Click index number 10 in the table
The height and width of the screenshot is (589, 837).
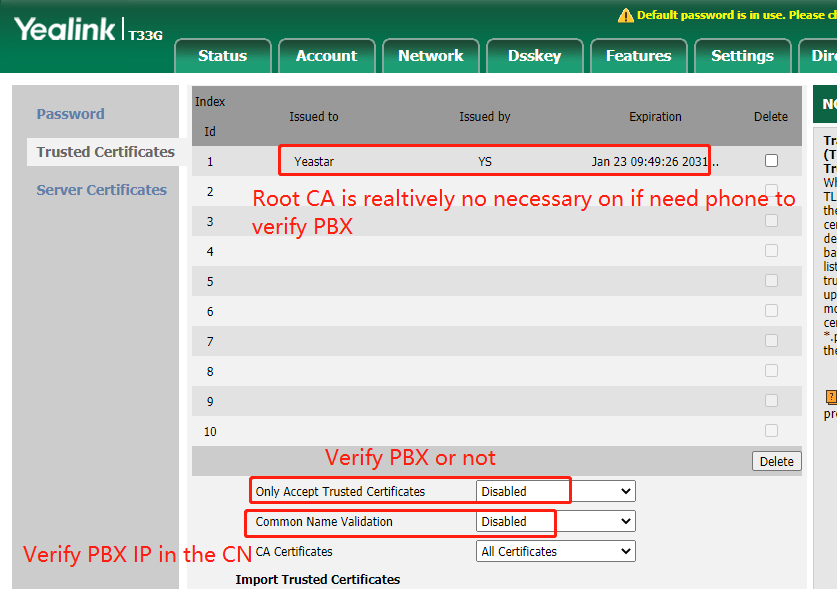click(x=210, y=431)
